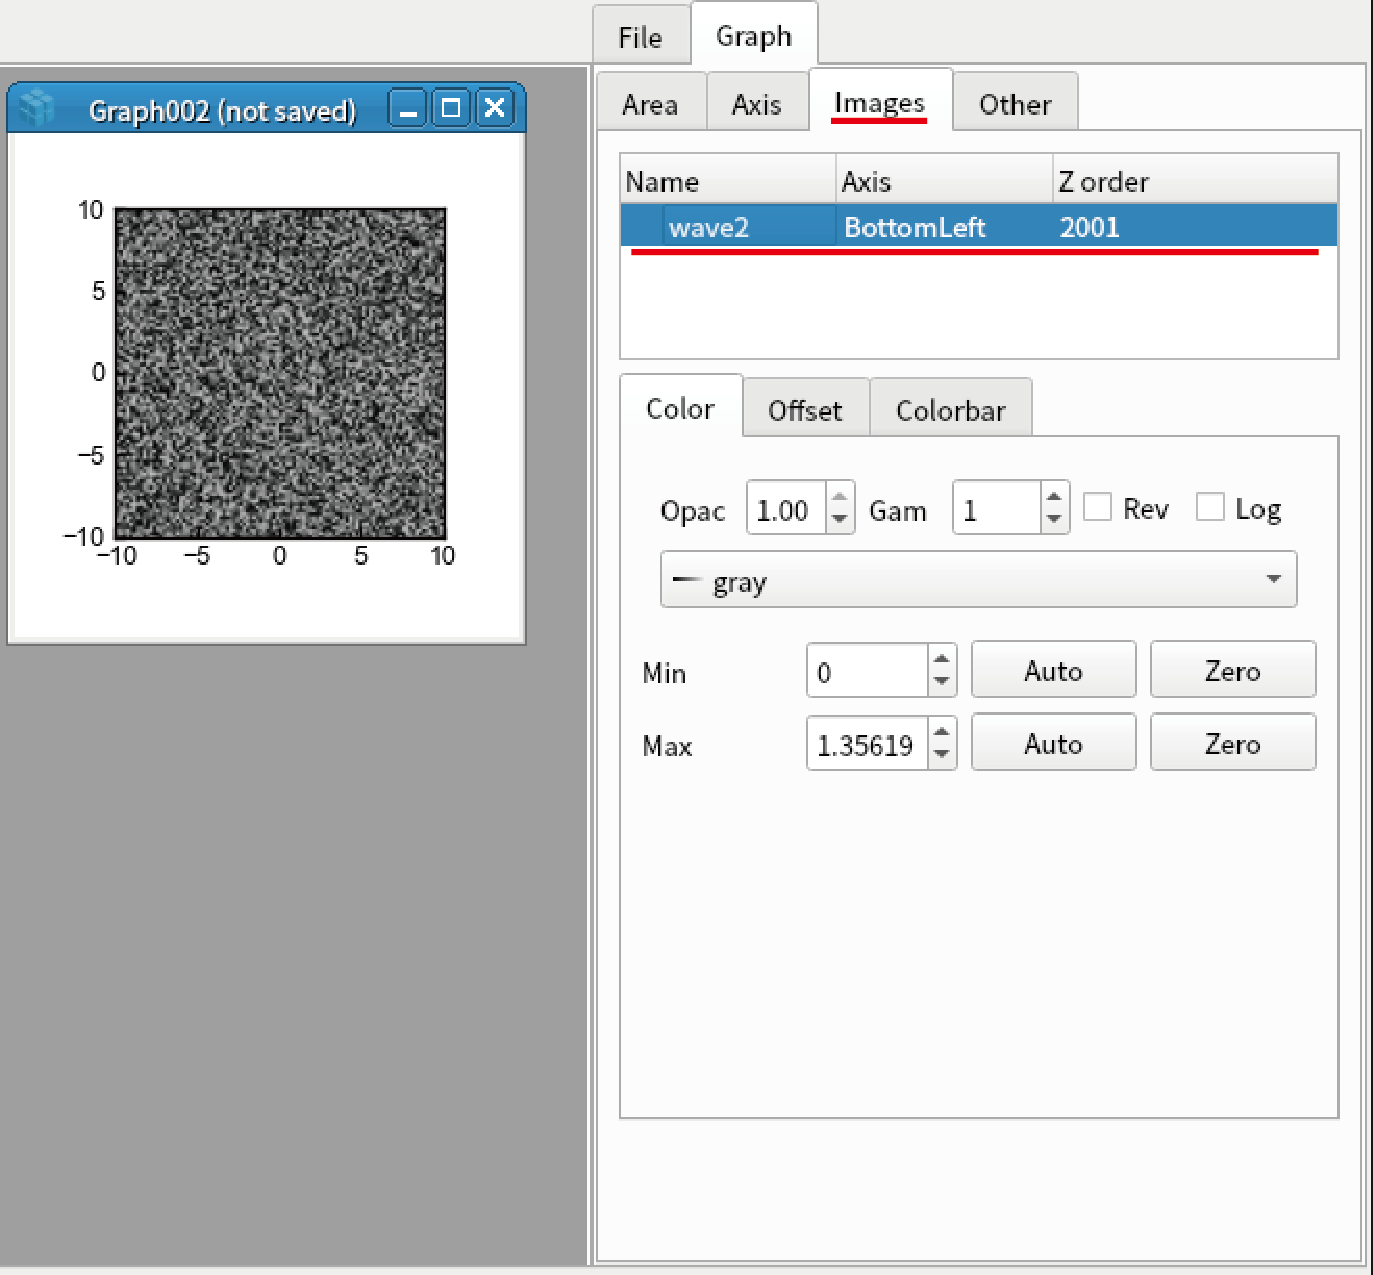1373x1275 pixels.
Task: Select the wave2 row in image list
Action: (979, 226)
